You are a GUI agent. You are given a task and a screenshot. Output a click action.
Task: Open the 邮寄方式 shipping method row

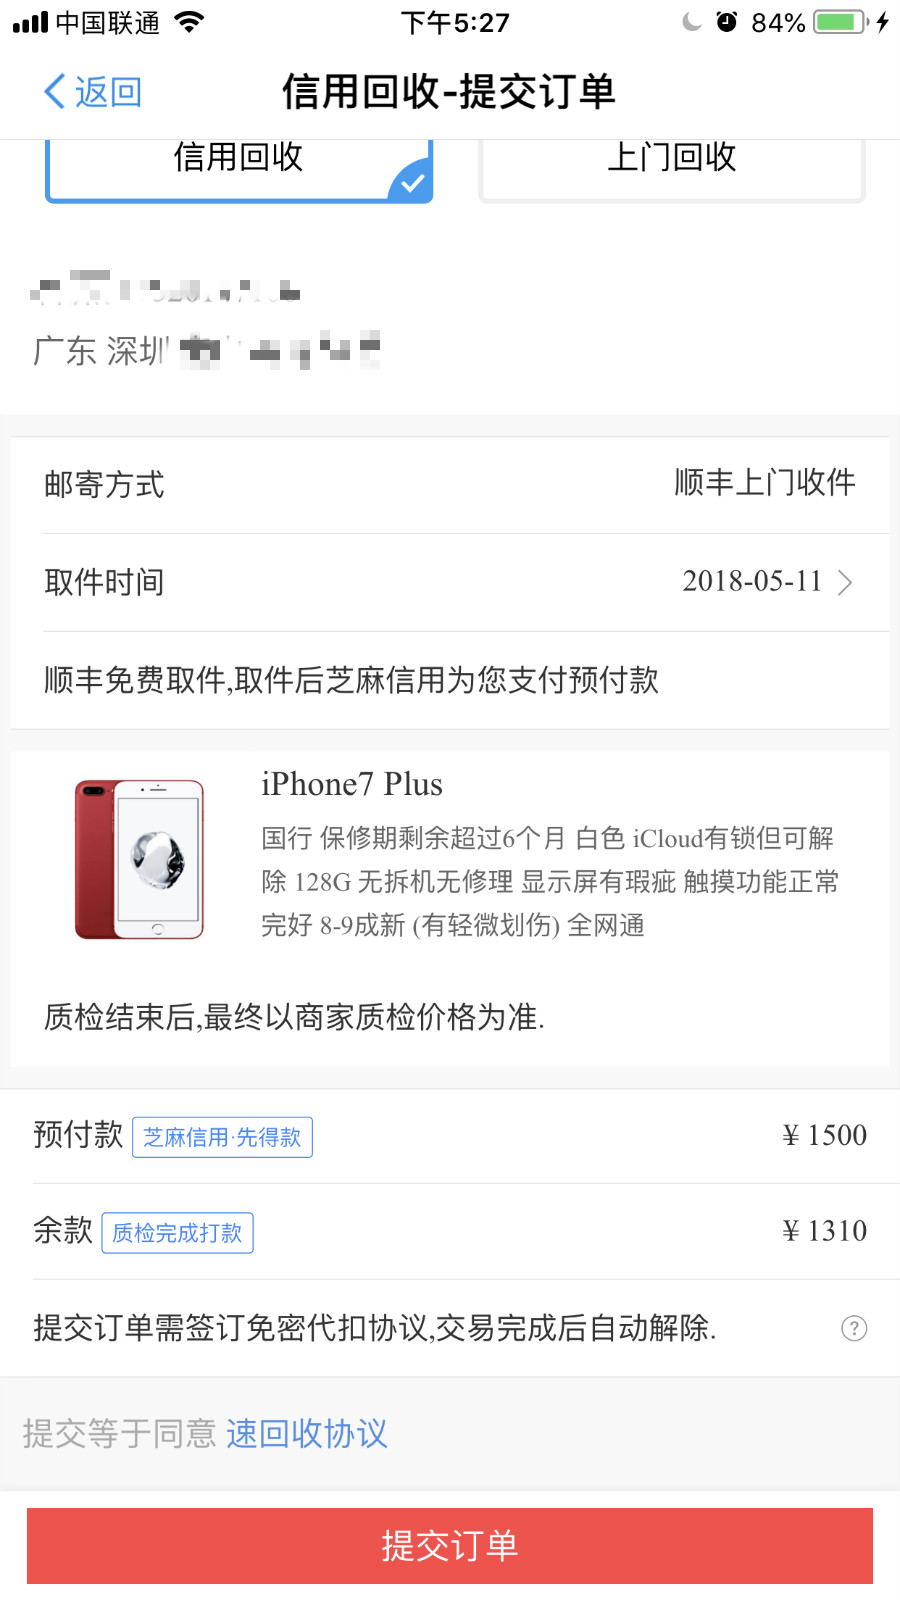pos(450,485)
